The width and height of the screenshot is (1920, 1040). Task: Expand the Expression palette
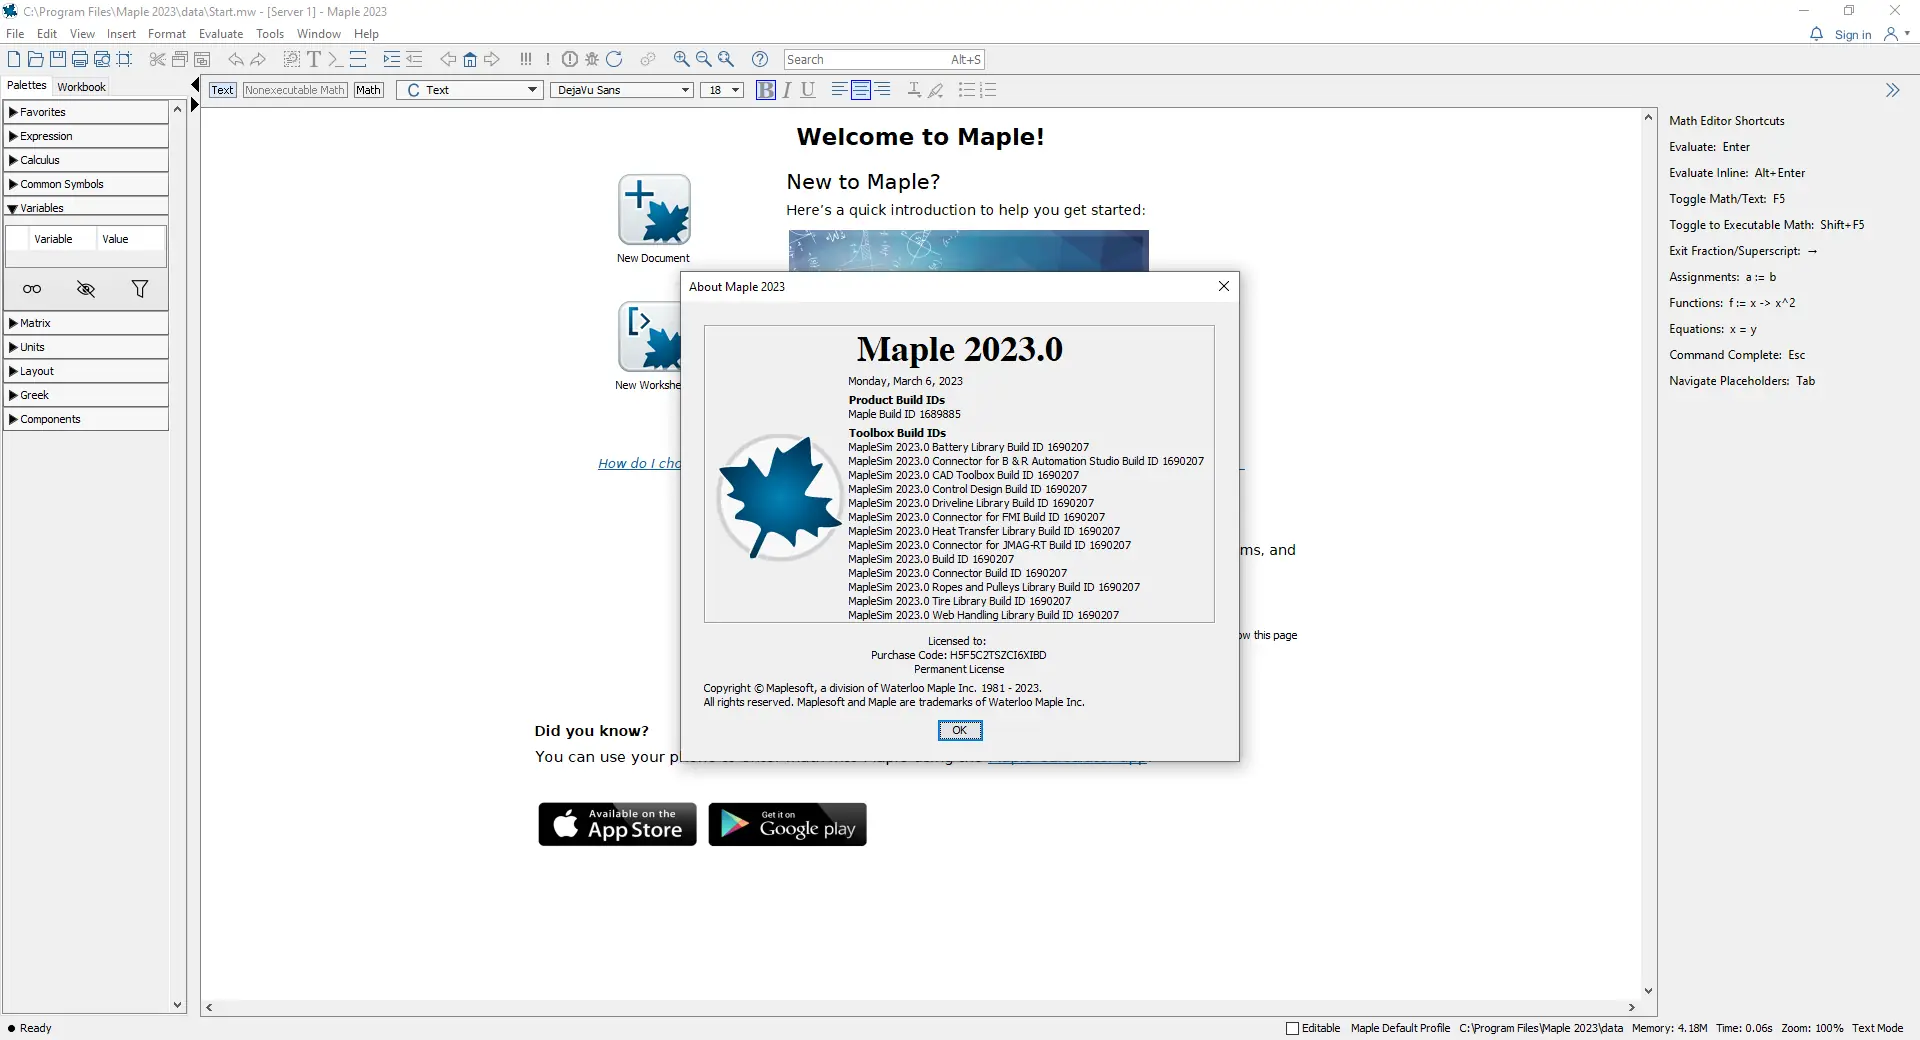coord(86,136)
